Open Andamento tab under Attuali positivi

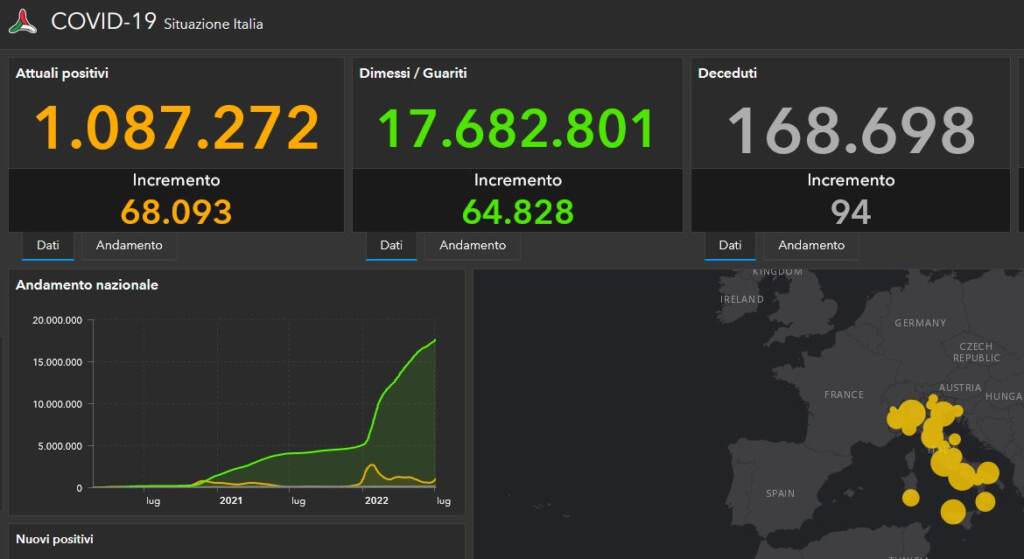click(129, 245)
